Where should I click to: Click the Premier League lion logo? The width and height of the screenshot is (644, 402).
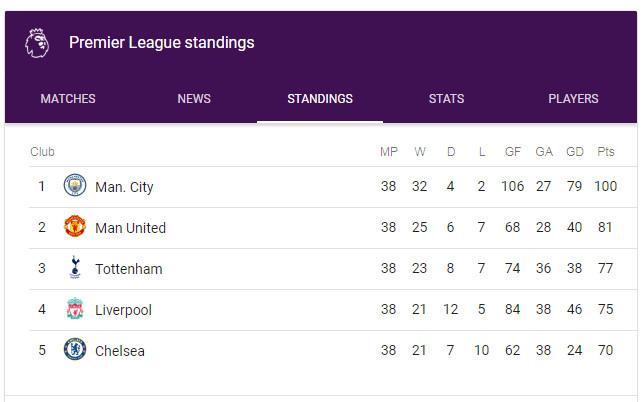click(37, 43)
